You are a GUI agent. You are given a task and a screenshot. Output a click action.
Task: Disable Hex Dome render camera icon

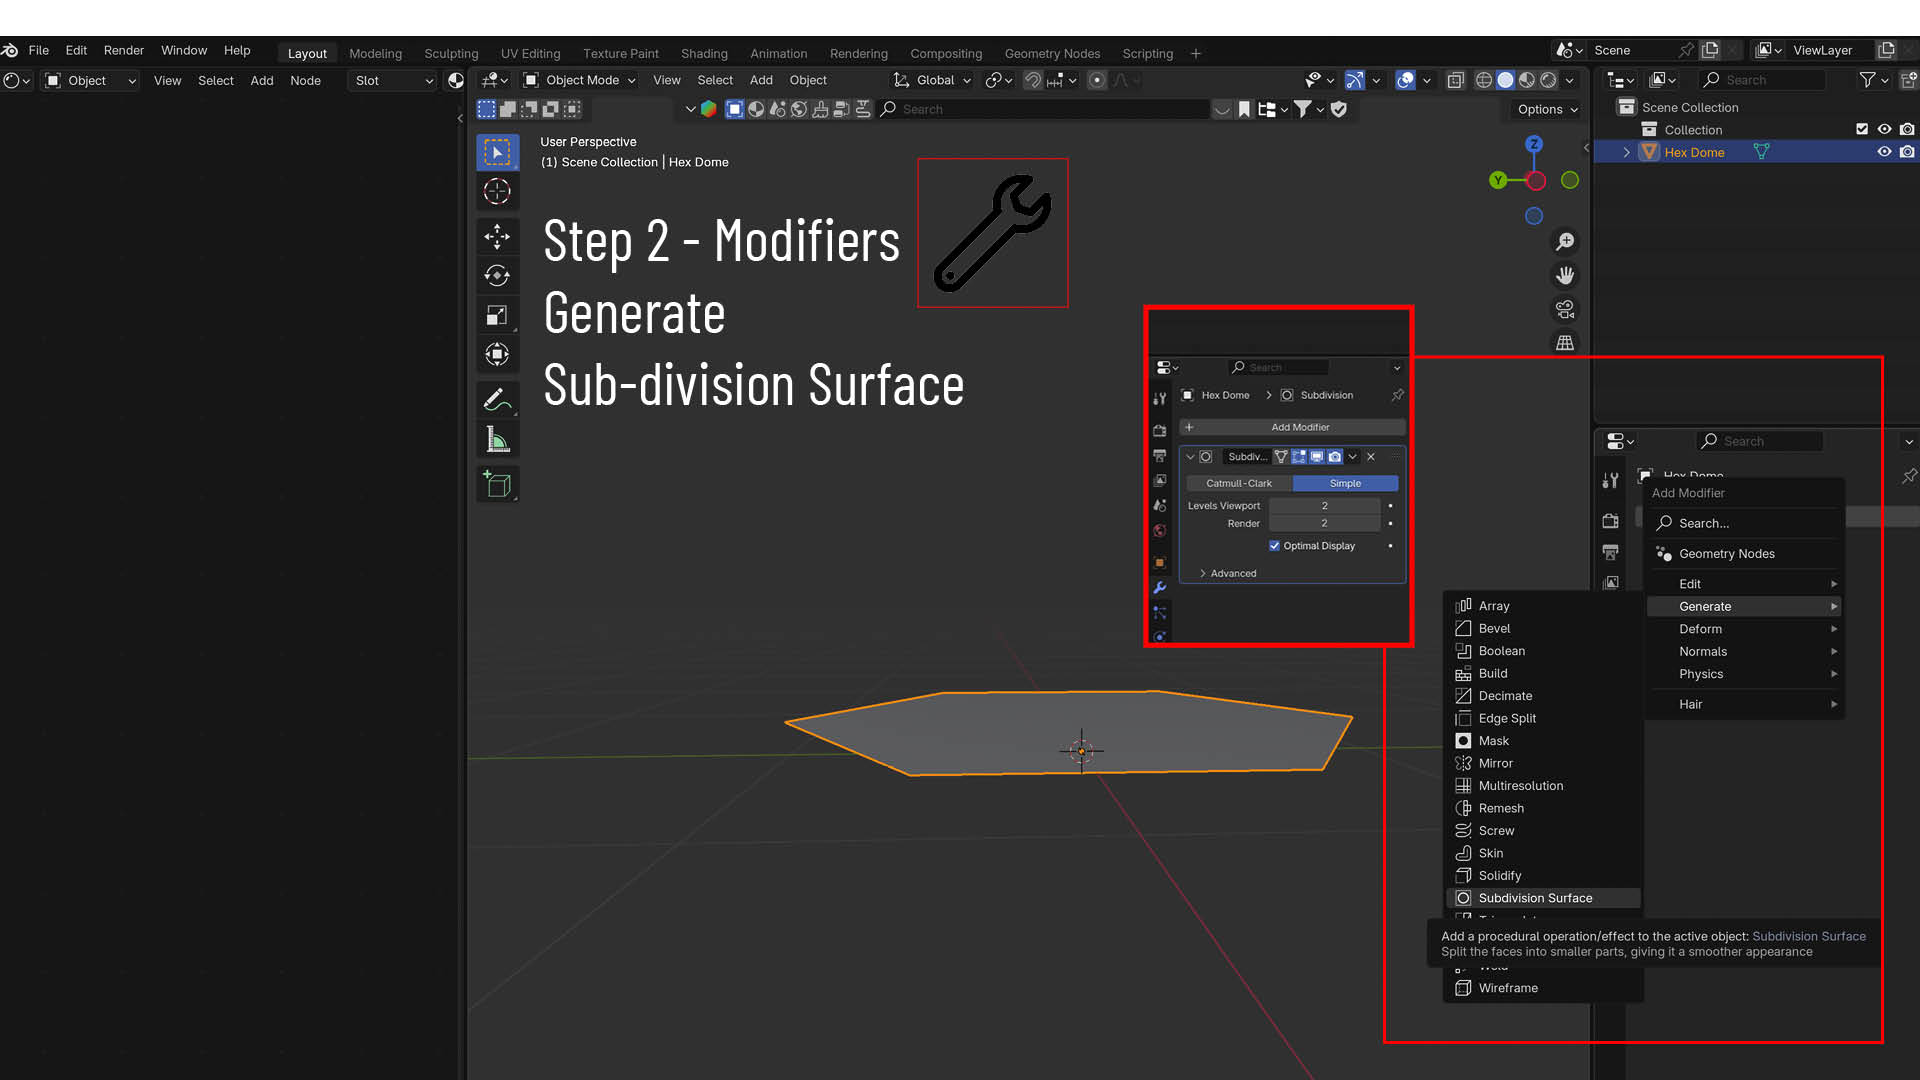click(1907, 152)
